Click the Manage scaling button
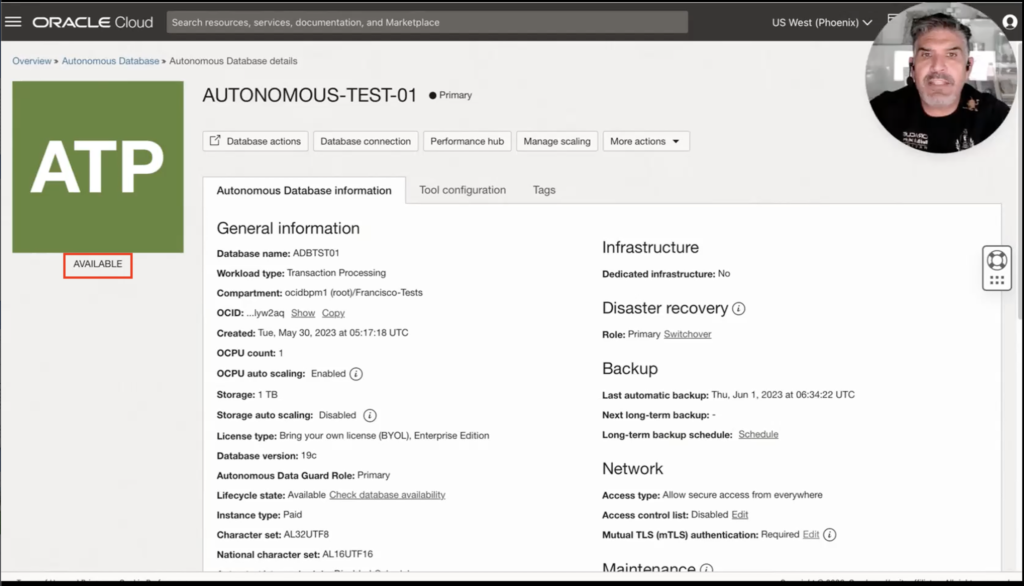The height and width of the screenshot is (586, 1024). (557, 141)
